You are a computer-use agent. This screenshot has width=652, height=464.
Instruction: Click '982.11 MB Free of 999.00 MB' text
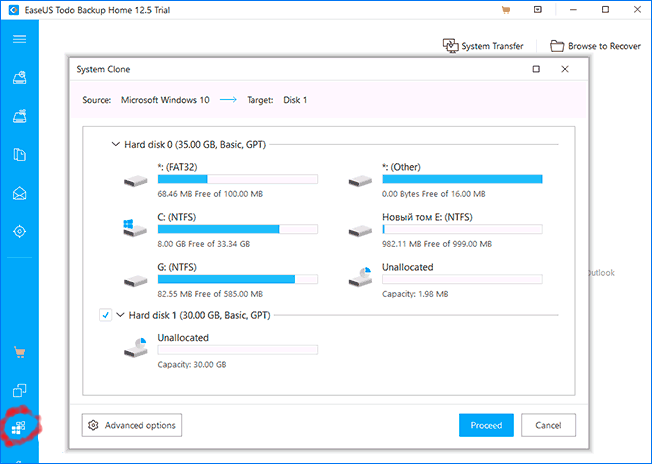click(437, 244)
